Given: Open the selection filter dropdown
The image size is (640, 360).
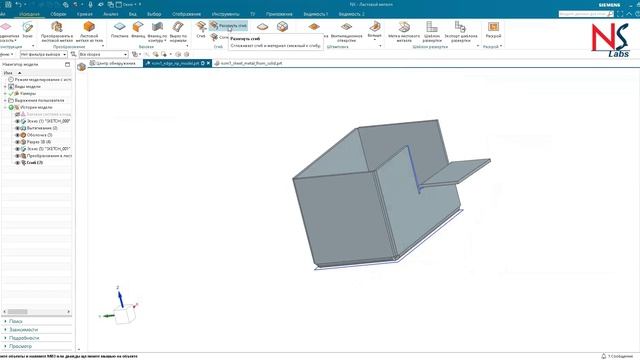Looking at the screenshot, I should [x=44, y=54].
